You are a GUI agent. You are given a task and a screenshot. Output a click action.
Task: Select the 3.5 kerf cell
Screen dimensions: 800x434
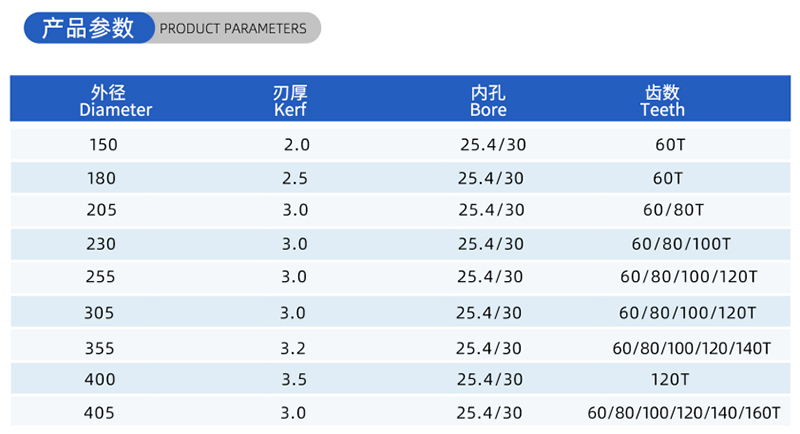pyautogui.click(x=293, y=380)
